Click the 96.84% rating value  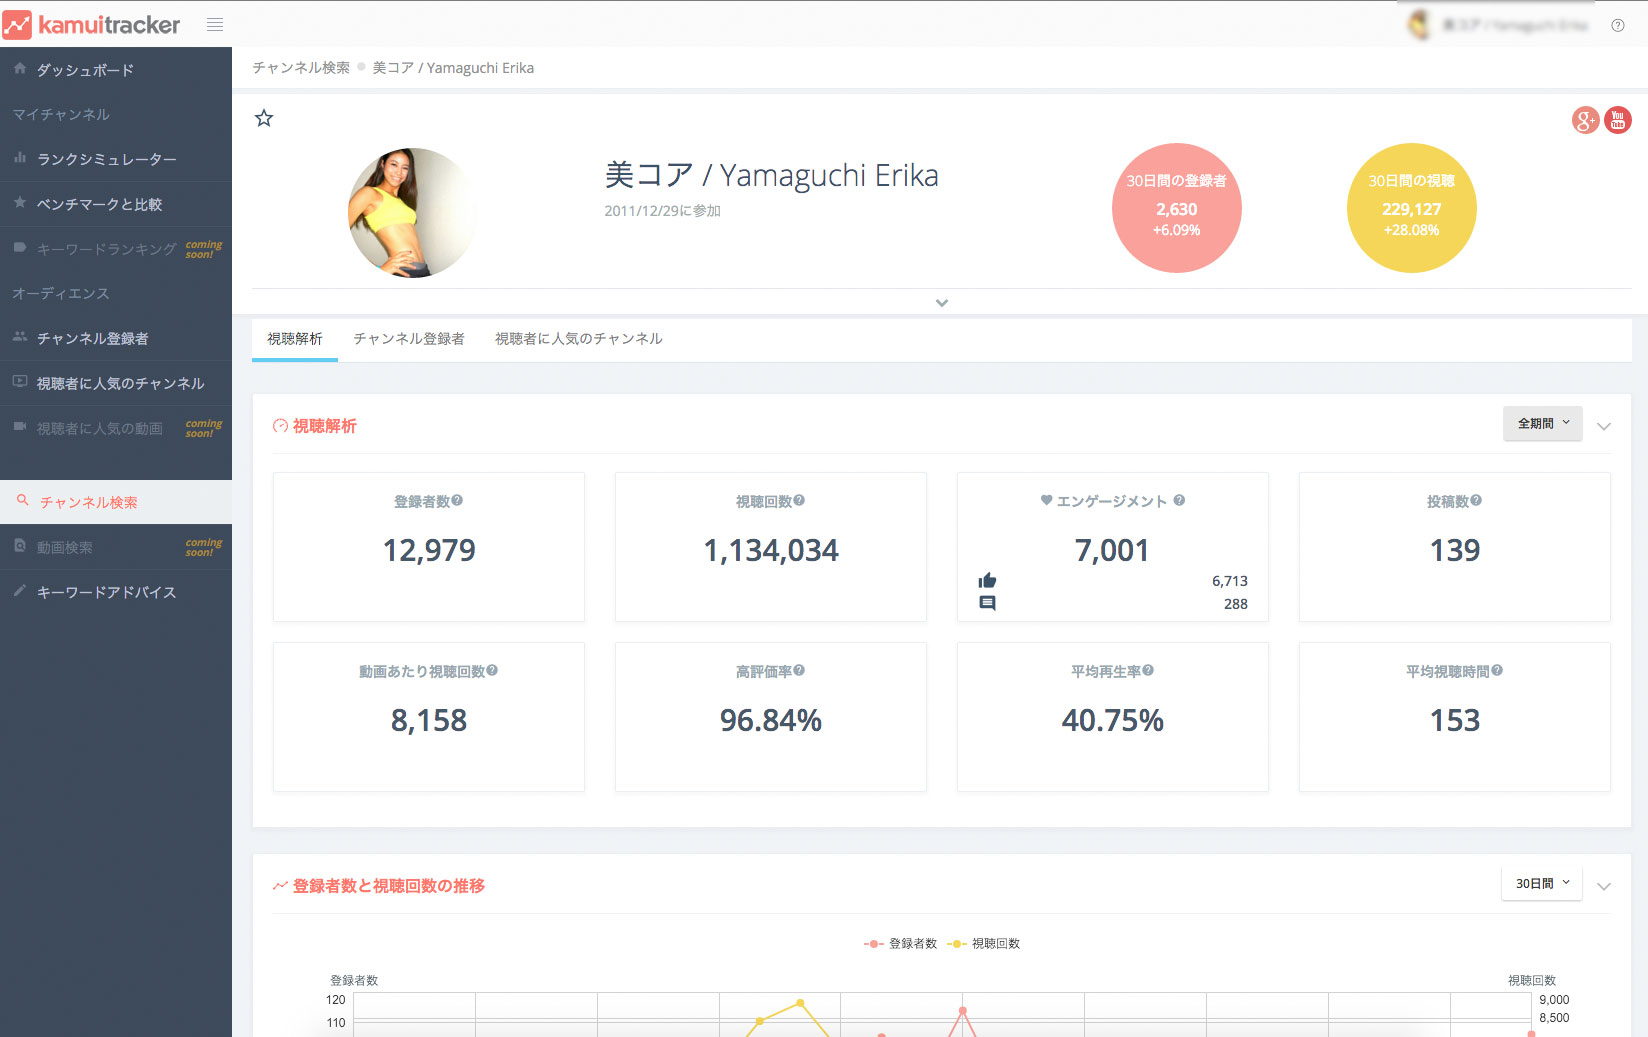[x=771, y=720]
